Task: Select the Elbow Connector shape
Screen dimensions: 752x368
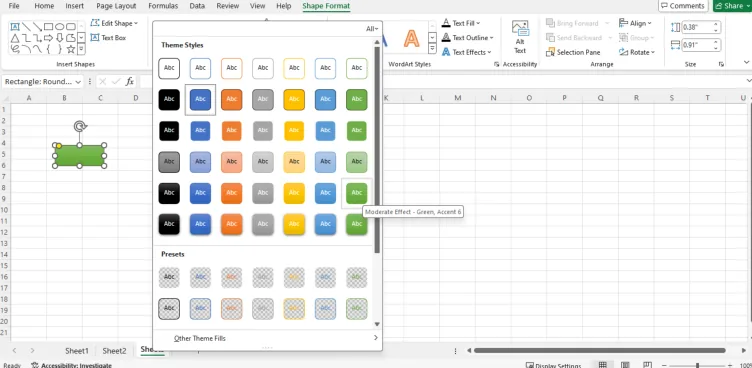Action: [x=26, y=38]
